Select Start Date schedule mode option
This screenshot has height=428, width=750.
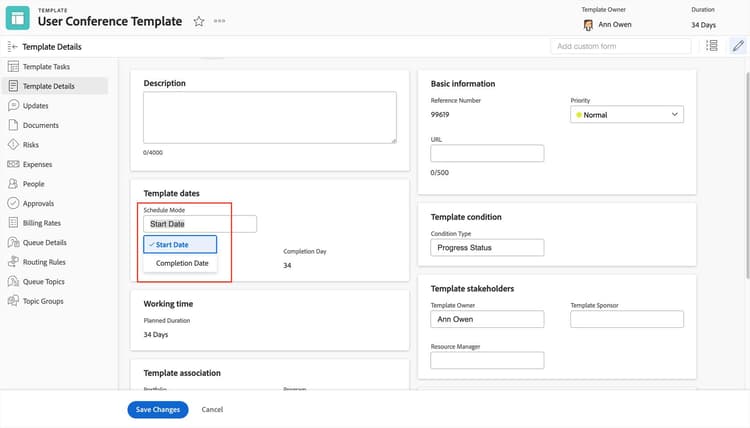click(172, 244)
